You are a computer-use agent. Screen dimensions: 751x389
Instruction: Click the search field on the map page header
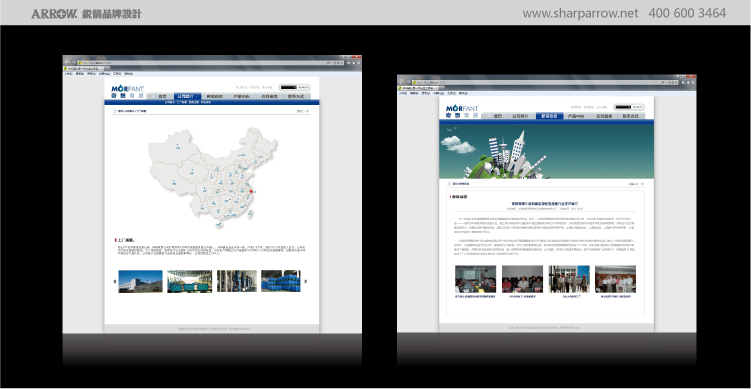point(288,88)
